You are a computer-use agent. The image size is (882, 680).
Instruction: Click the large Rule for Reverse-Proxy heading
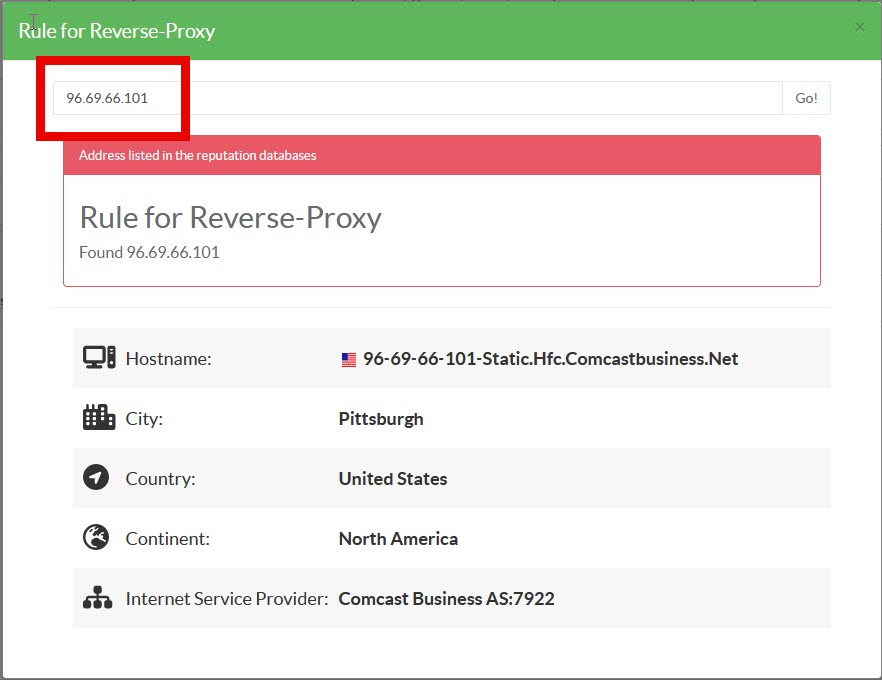coord(230,217)
